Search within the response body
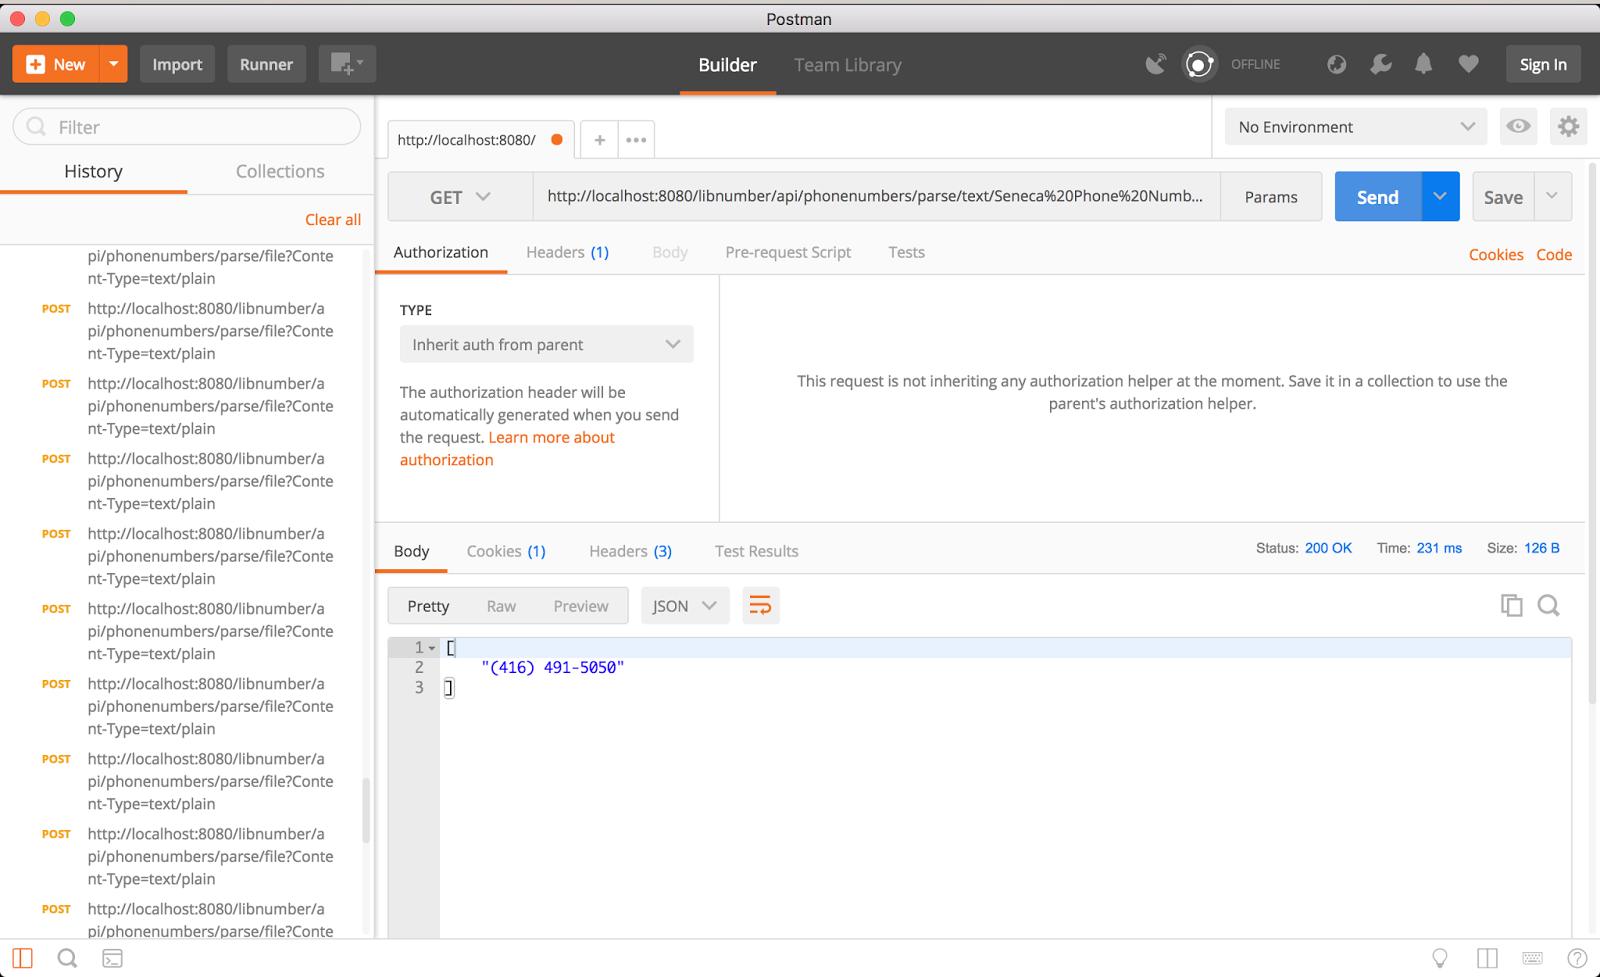1600x977 pixels. click(1548, 605)
